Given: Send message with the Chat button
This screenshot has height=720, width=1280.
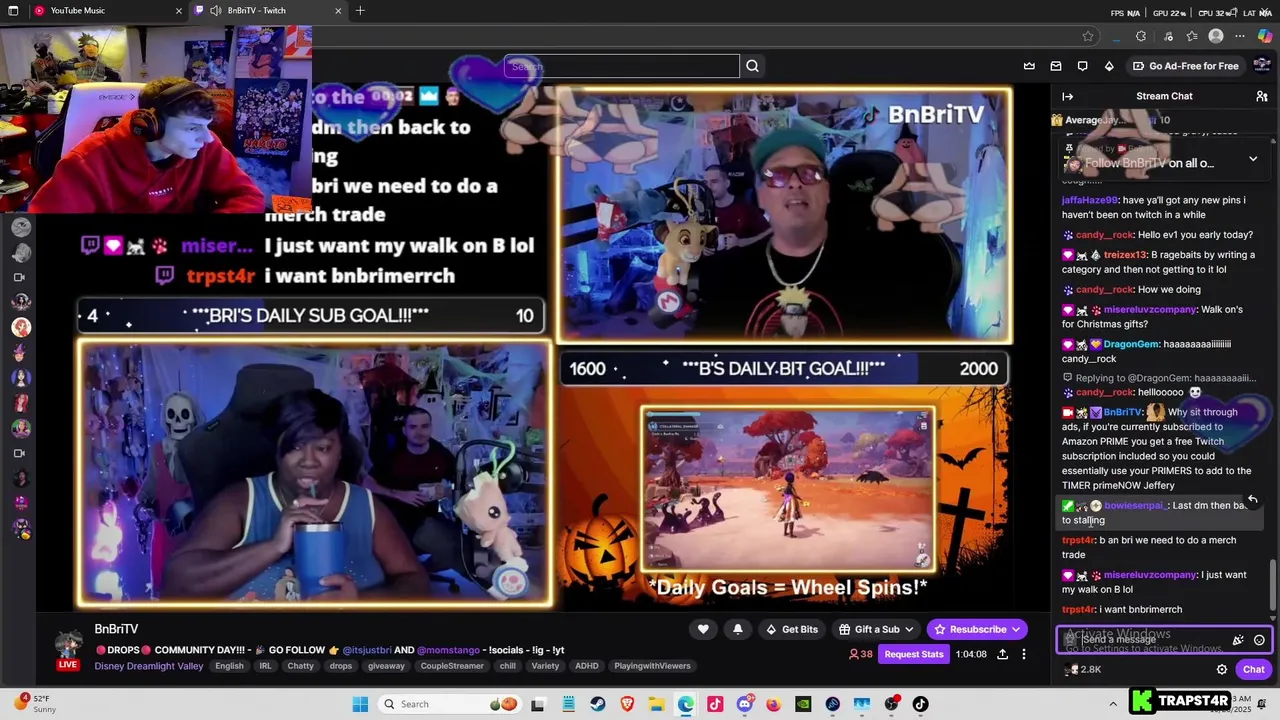Looking at the screenshot, I should (x=1254, y=669).
